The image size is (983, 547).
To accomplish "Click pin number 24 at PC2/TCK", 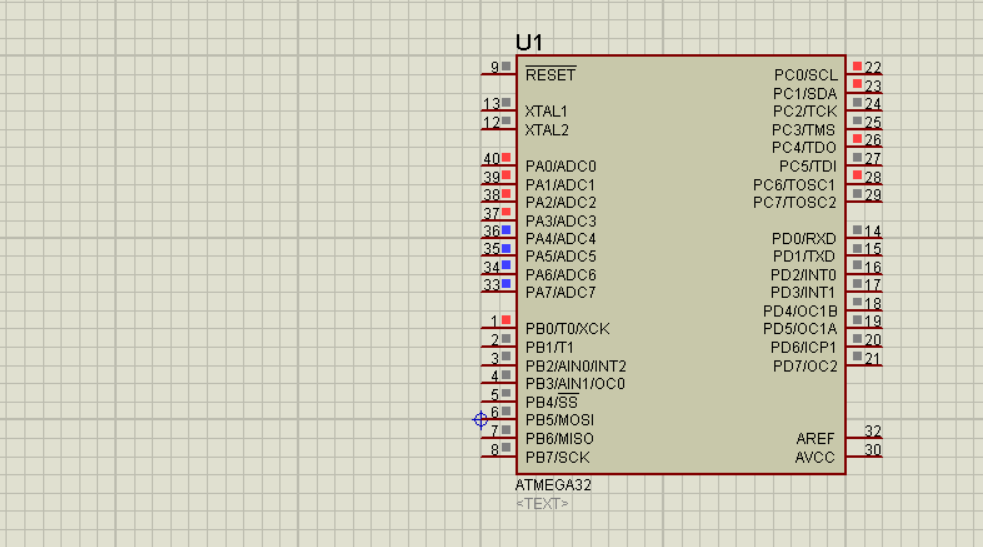I will [x=873, y=103].
